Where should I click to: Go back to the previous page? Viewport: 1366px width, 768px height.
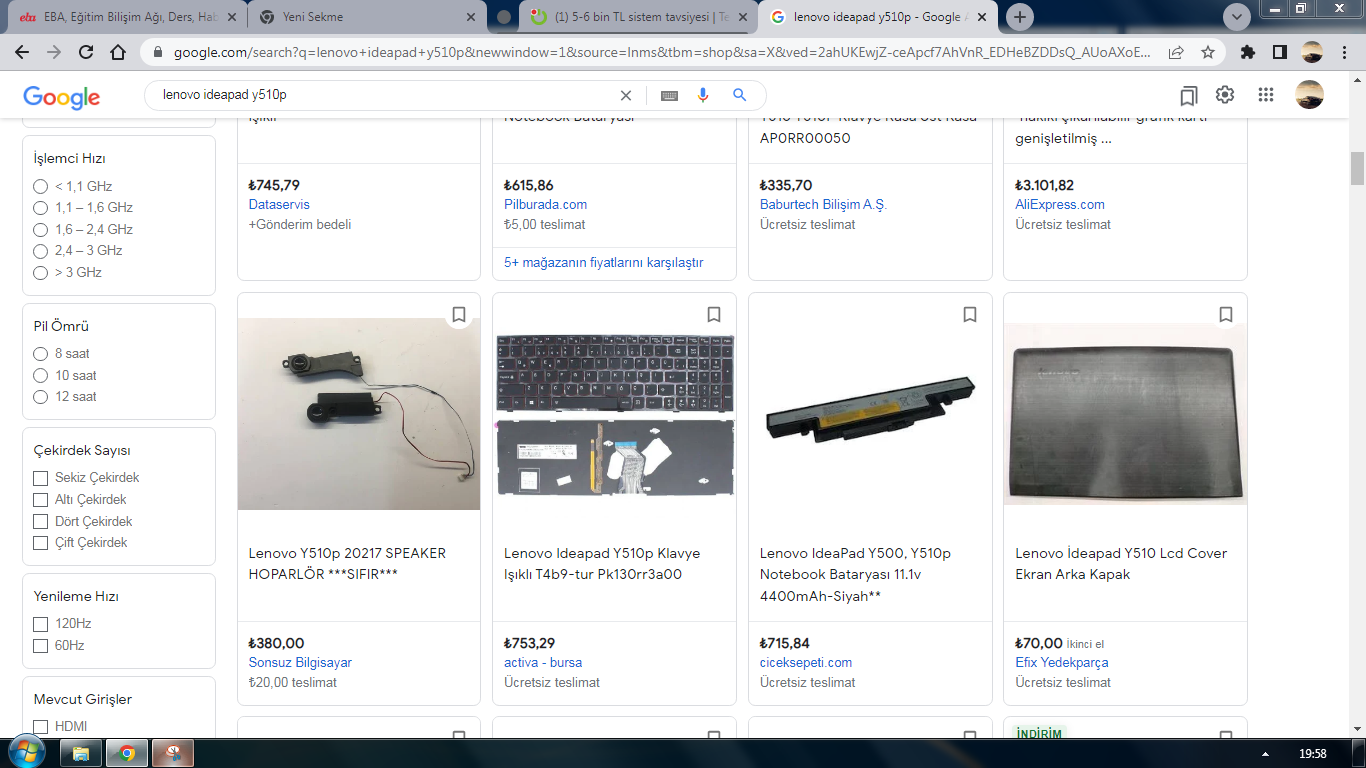click(22, 53)
